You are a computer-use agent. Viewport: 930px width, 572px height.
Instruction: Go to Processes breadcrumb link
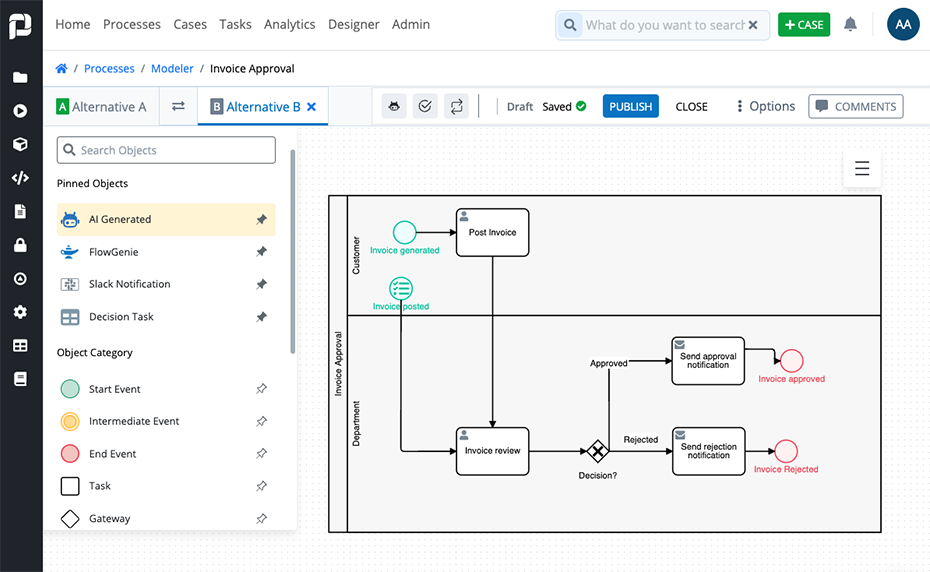coord(109,68)
